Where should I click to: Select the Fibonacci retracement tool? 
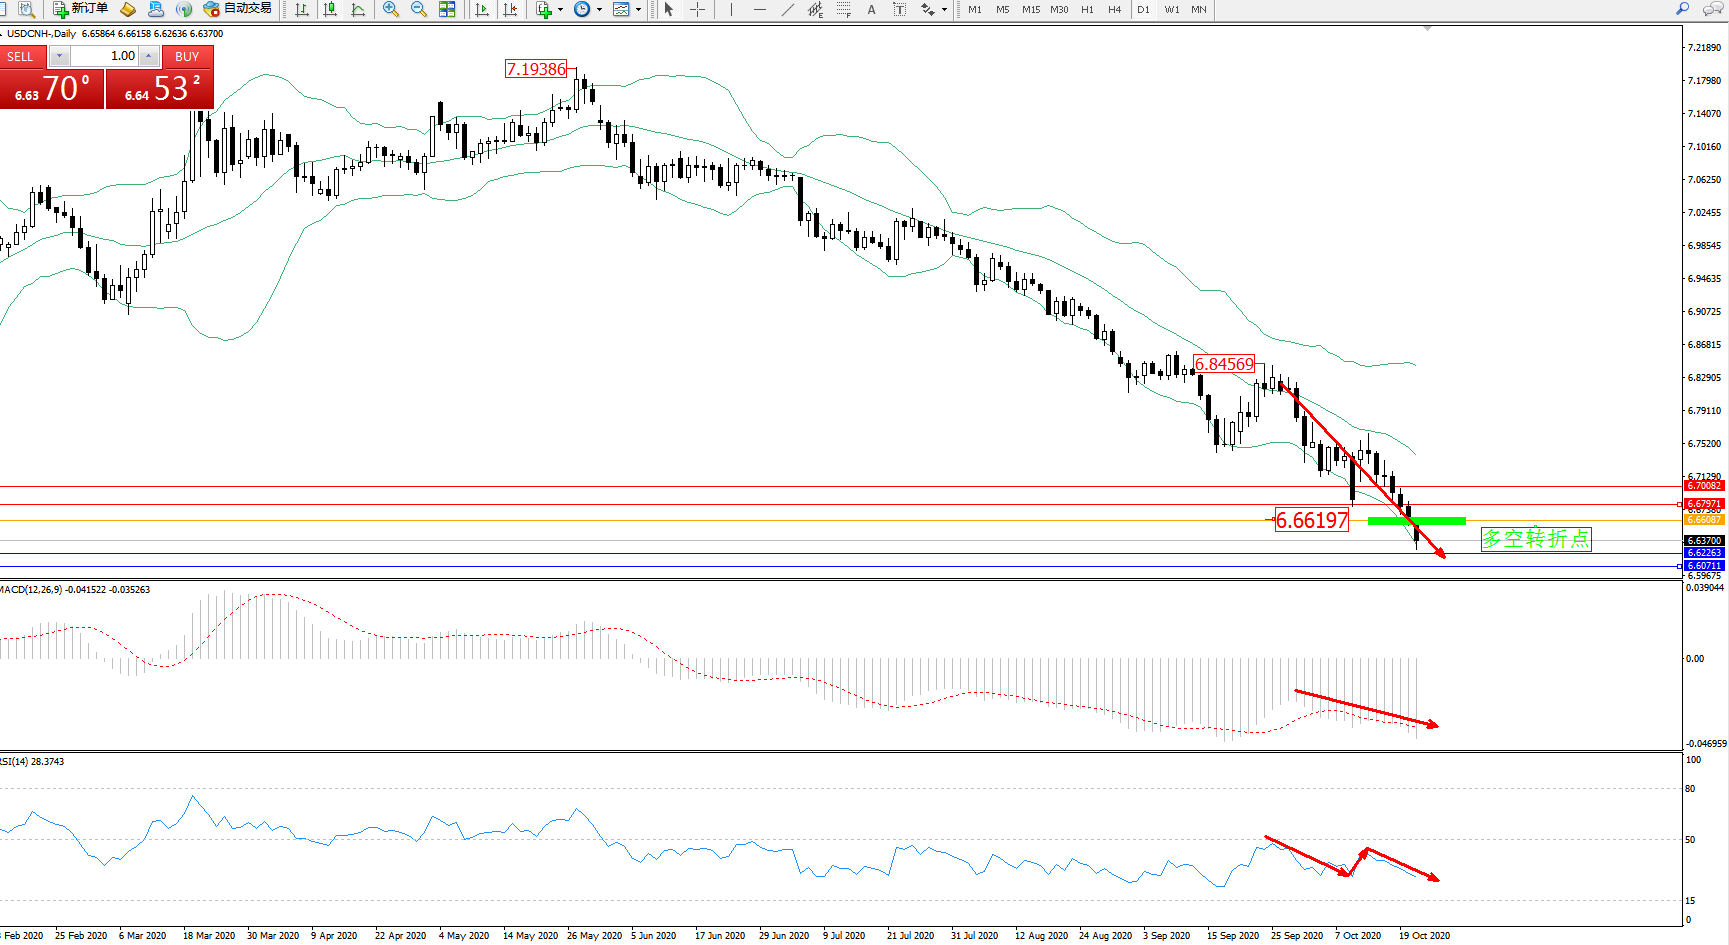coord(844,9)
